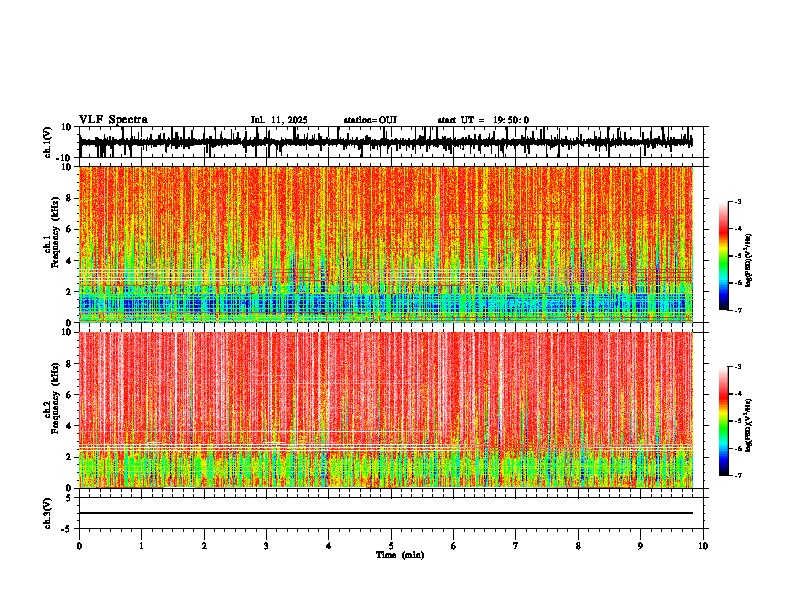Click the "4" kHz tick of ch.2 spectrogram
The height and width of the screenshot is (612, 792).
pyautogui.click(x=70, y=426)
